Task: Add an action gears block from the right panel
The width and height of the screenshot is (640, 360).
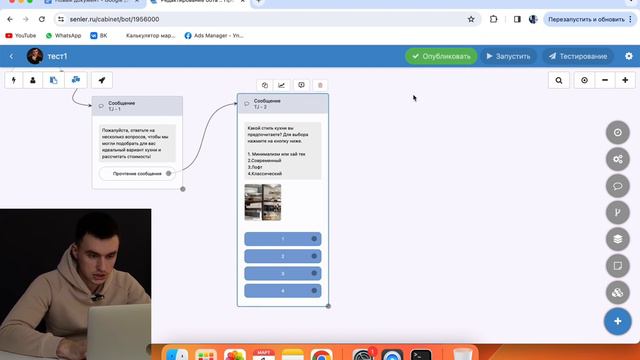Action: [618, 159]
